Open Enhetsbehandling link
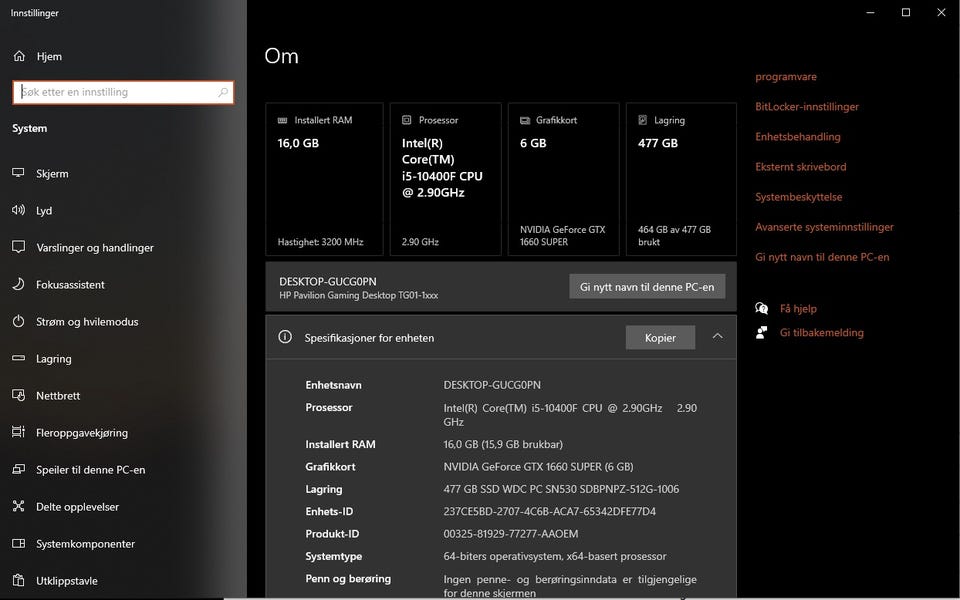 pyautogui.click(x=798, y=137)
